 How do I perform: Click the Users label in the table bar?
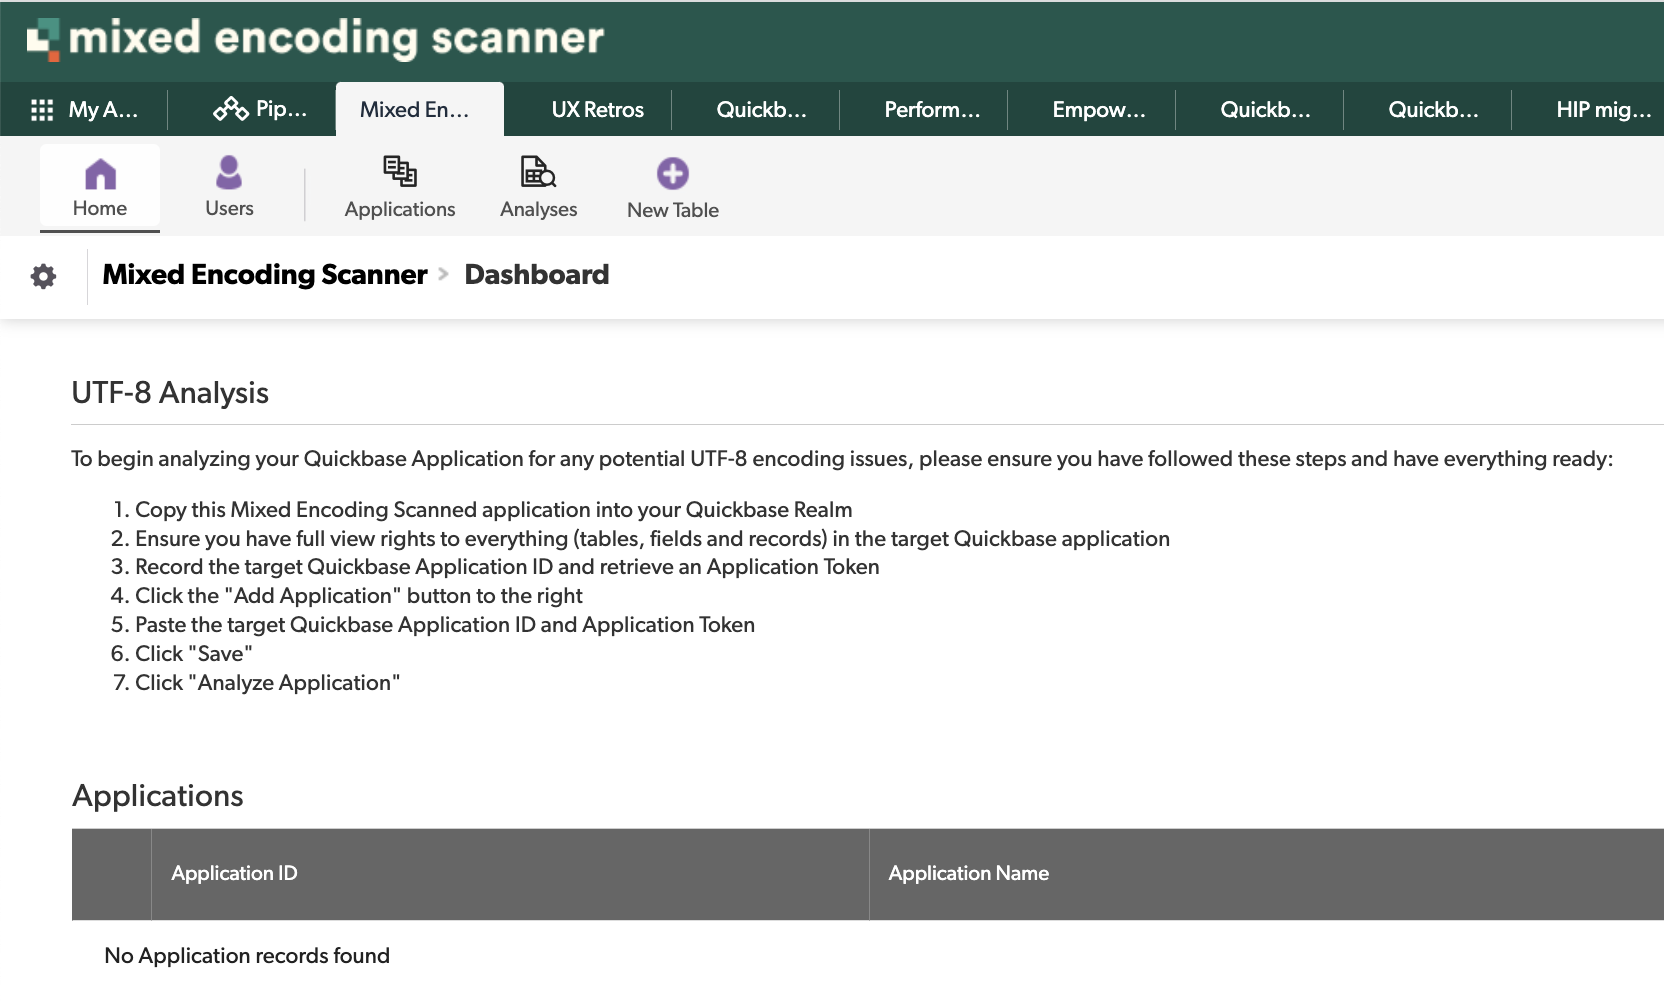click(x=229, y=208)
